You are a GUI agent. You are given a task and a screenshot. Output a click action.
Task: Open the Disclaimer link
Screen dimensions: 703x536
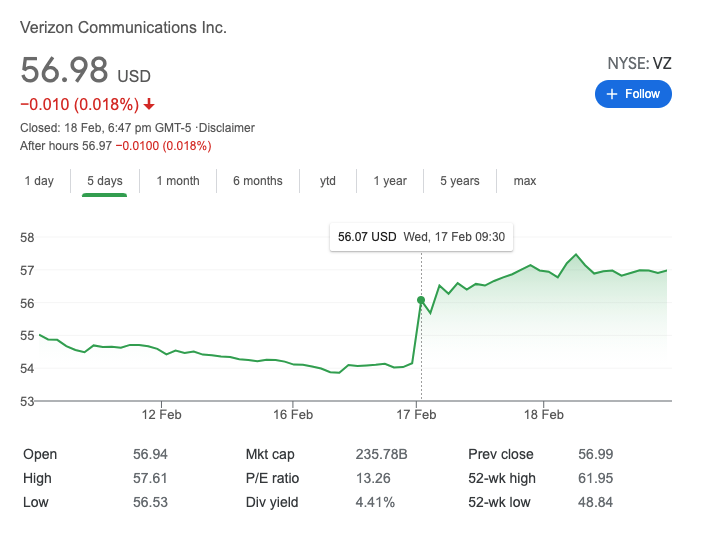[x=227, y=128]
